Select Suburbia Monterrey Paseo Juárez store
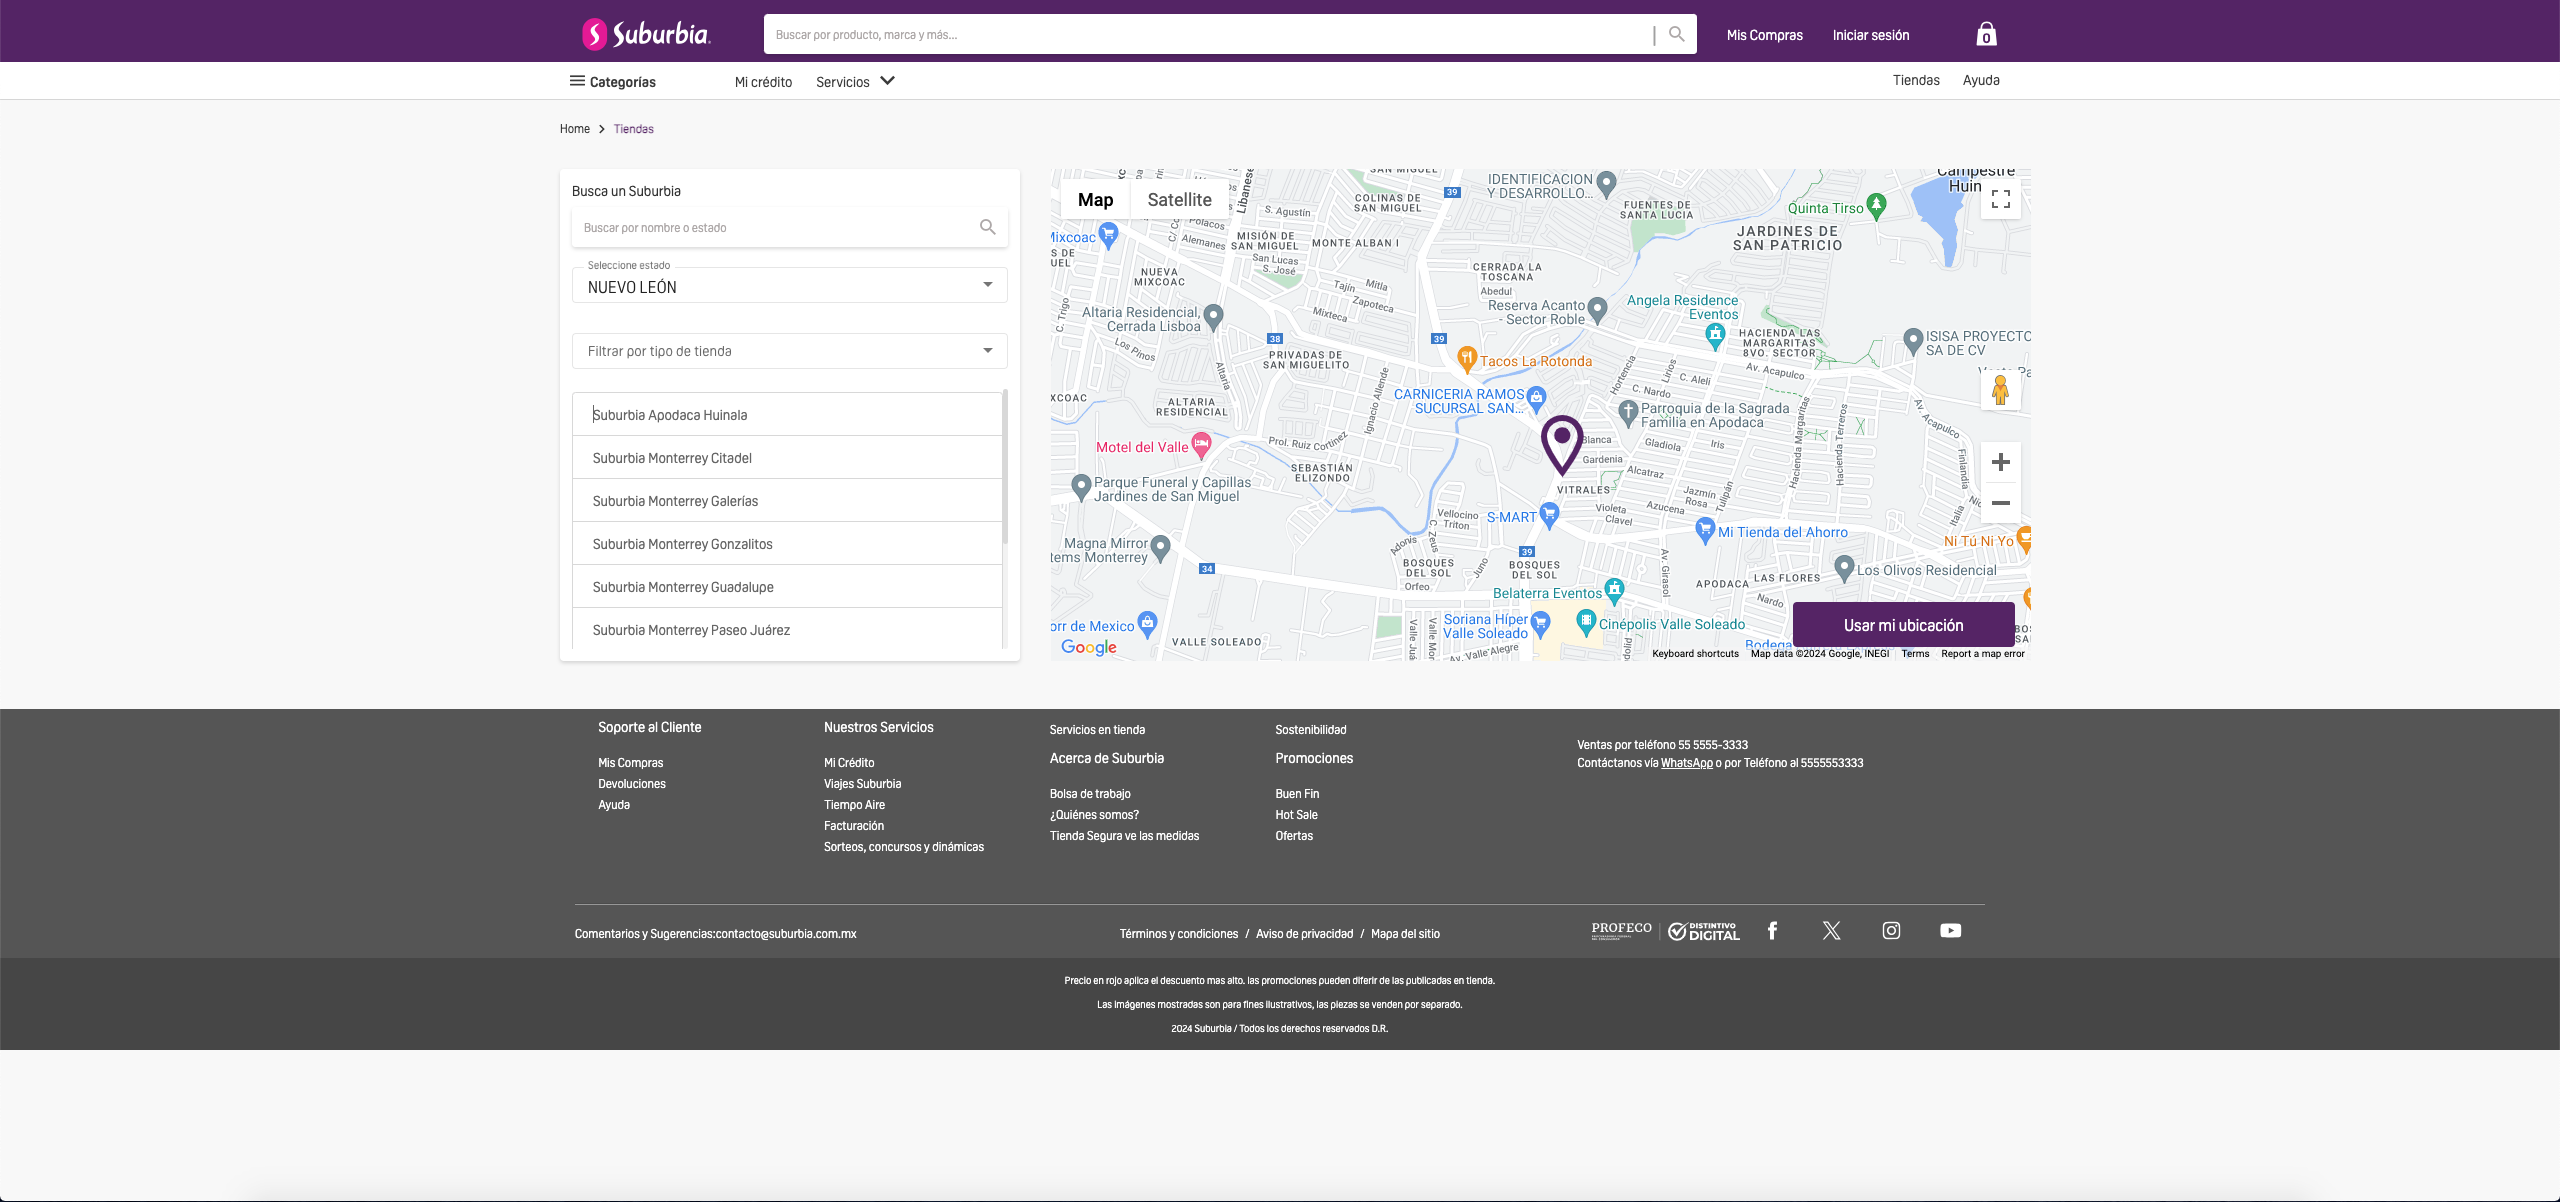This screenshot has width=2560, height=1202. coord(787,629)
